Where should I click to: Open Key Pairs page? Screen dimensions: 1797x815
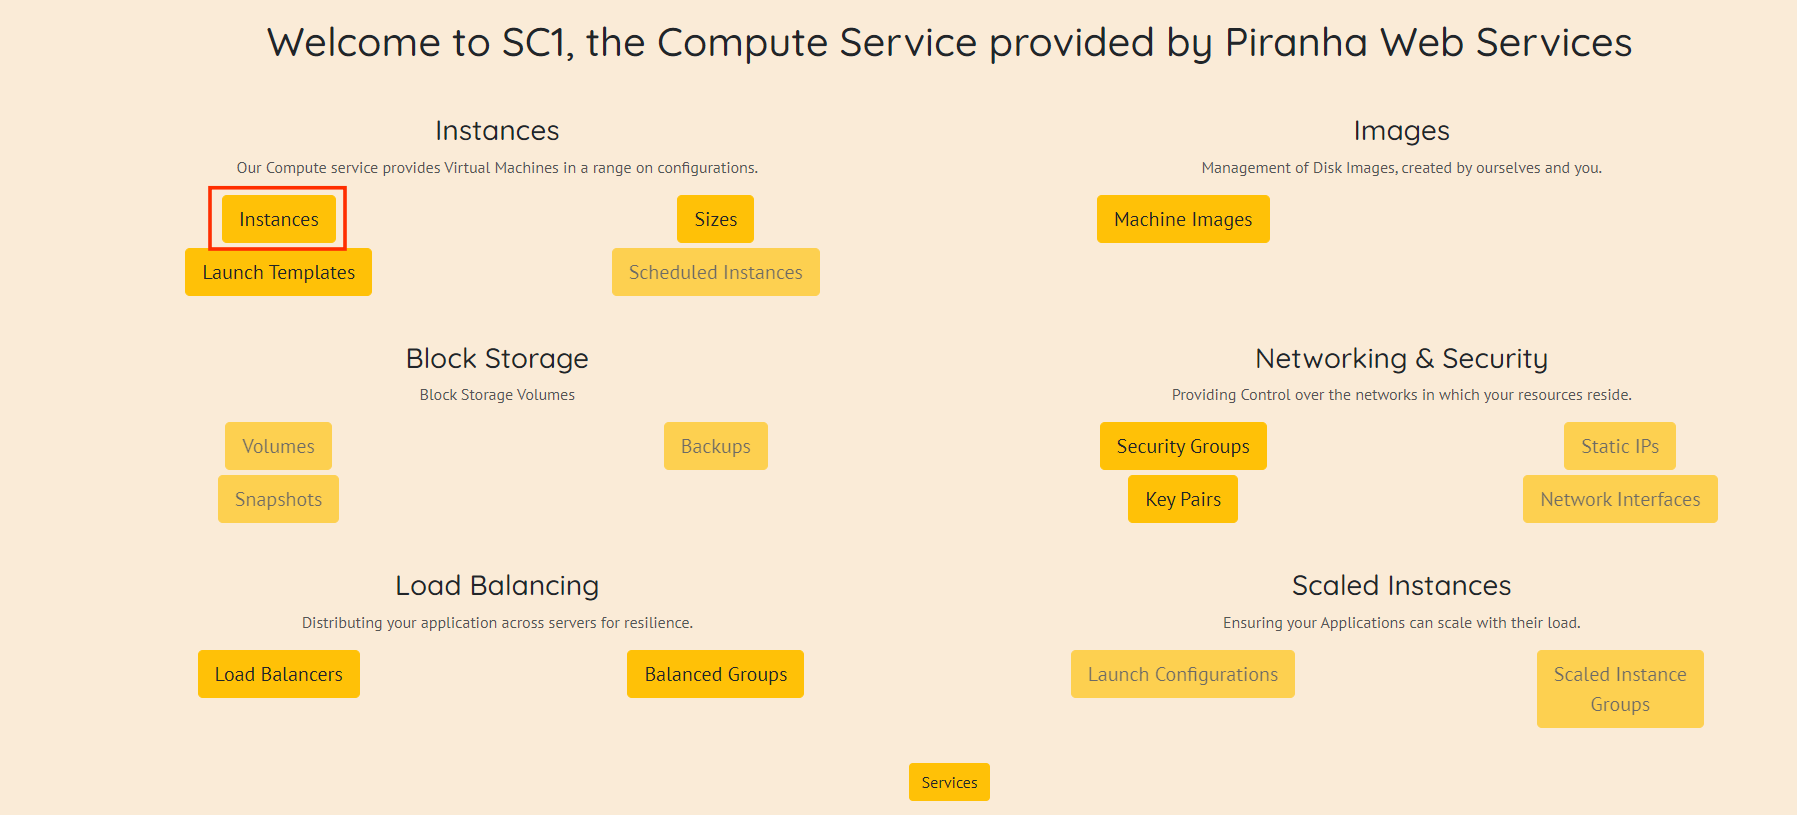click(x=1182, y=499)
